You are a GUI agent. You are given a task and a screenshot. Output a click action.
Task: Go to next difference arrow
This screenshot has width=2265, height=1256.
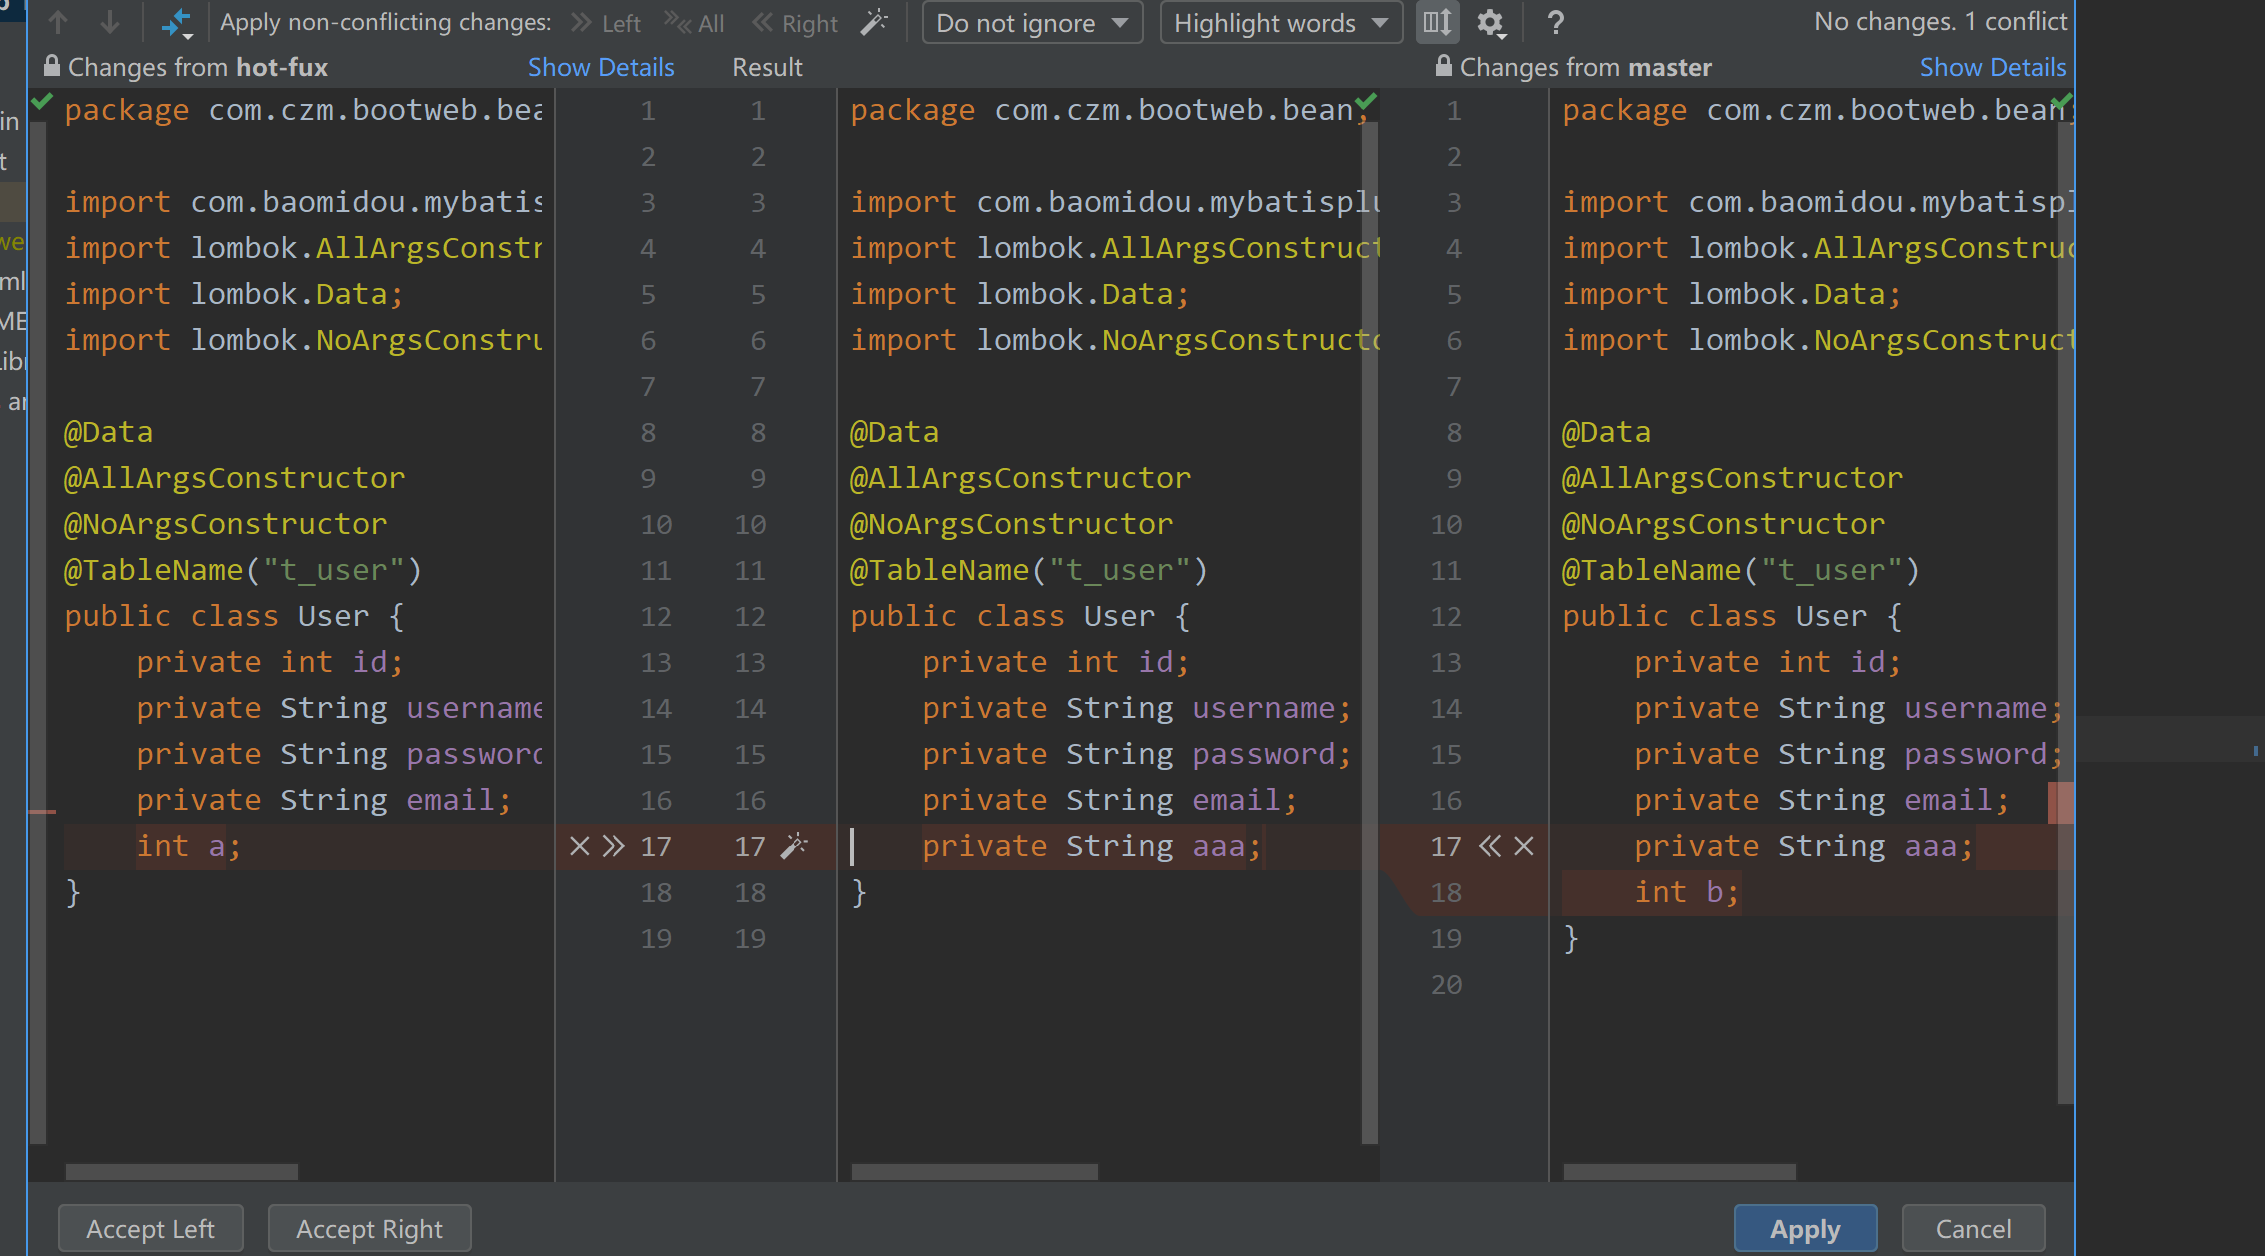pos(110,22)
